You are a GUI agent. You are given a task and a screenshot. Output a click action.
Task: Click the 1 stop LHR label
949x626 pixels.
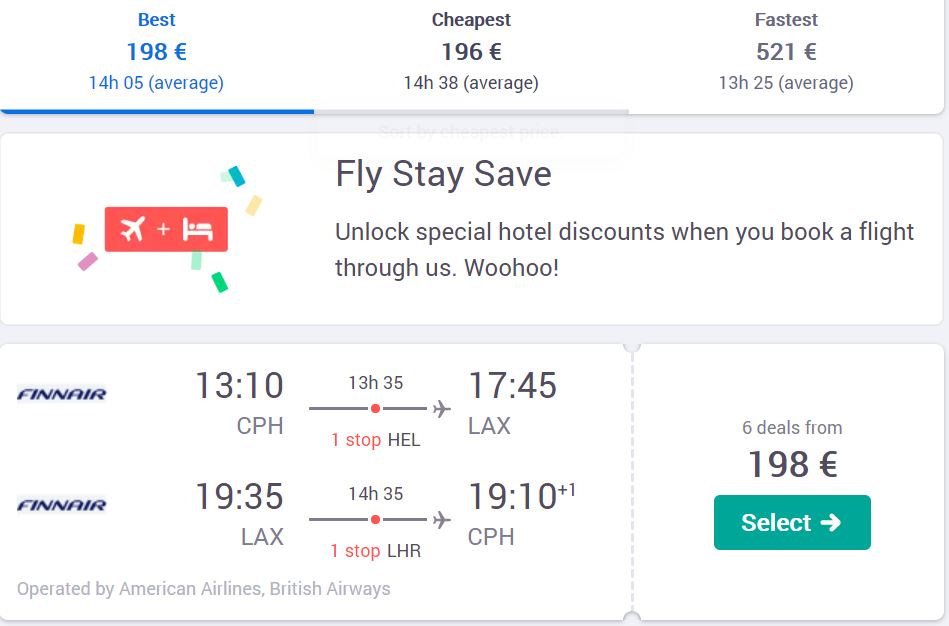(x=375, y=551)
